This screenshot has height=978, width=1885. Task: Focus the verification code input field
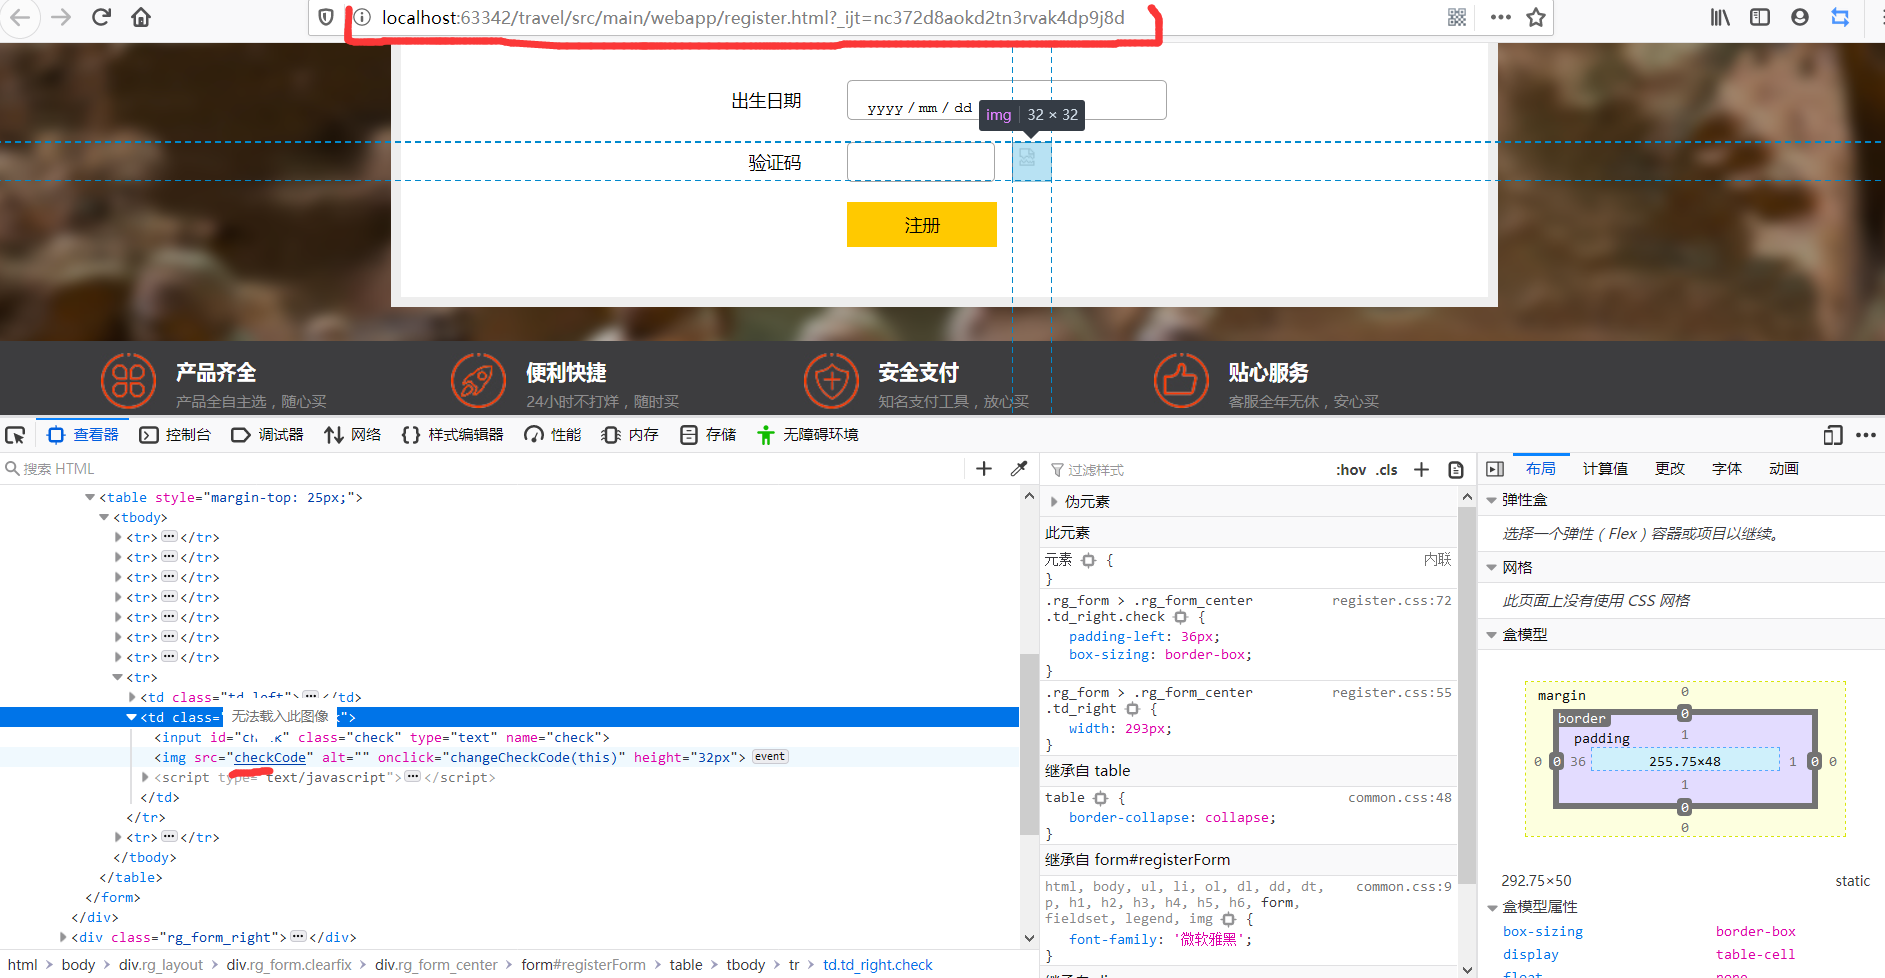coord(921,161)
